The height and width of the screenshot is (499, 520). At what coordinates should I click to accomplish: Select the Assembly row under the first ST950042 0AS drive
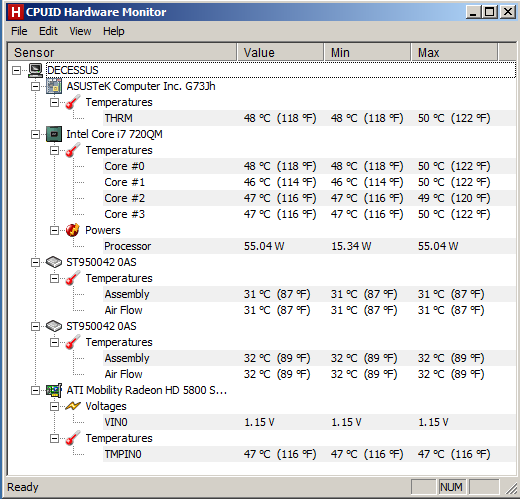click(x=309, y=294)
